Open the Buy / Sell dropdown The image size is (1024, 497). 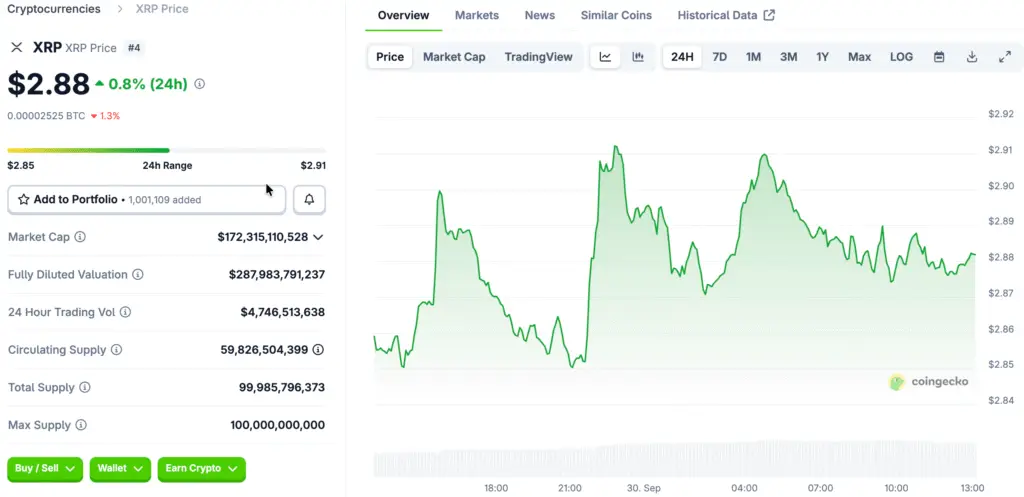[45, 469]
